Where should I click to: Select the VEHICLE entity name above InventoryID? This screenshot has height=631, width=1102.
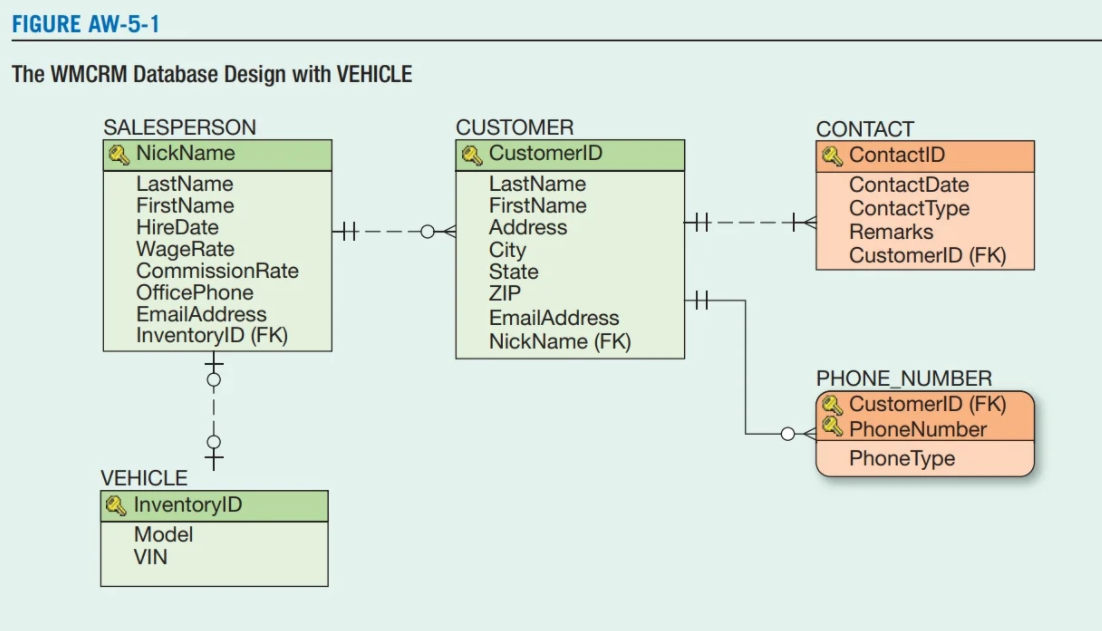144,478
